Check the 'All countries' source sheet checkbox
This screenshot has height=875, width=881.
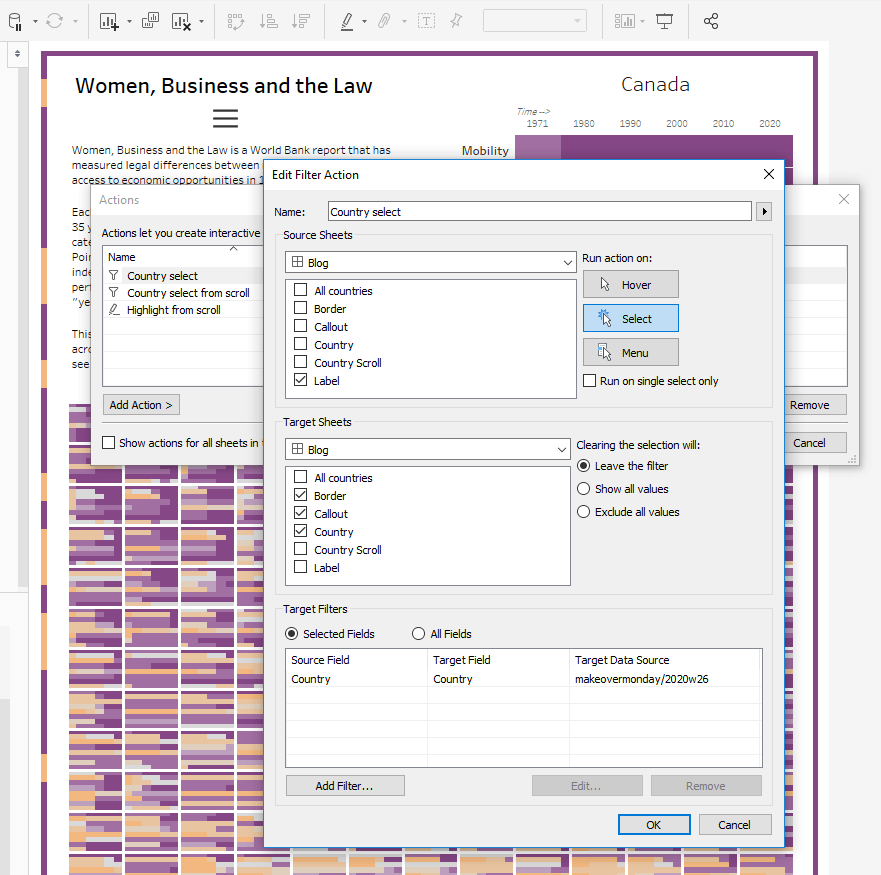click(301, 291)
